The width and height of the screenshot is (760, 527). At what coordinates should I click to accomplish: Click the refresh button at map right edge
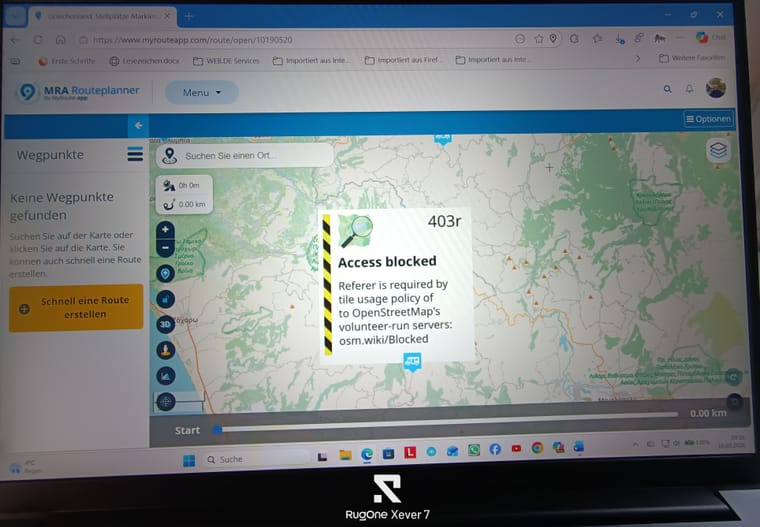pyautogui.click(x=733, y=376)
